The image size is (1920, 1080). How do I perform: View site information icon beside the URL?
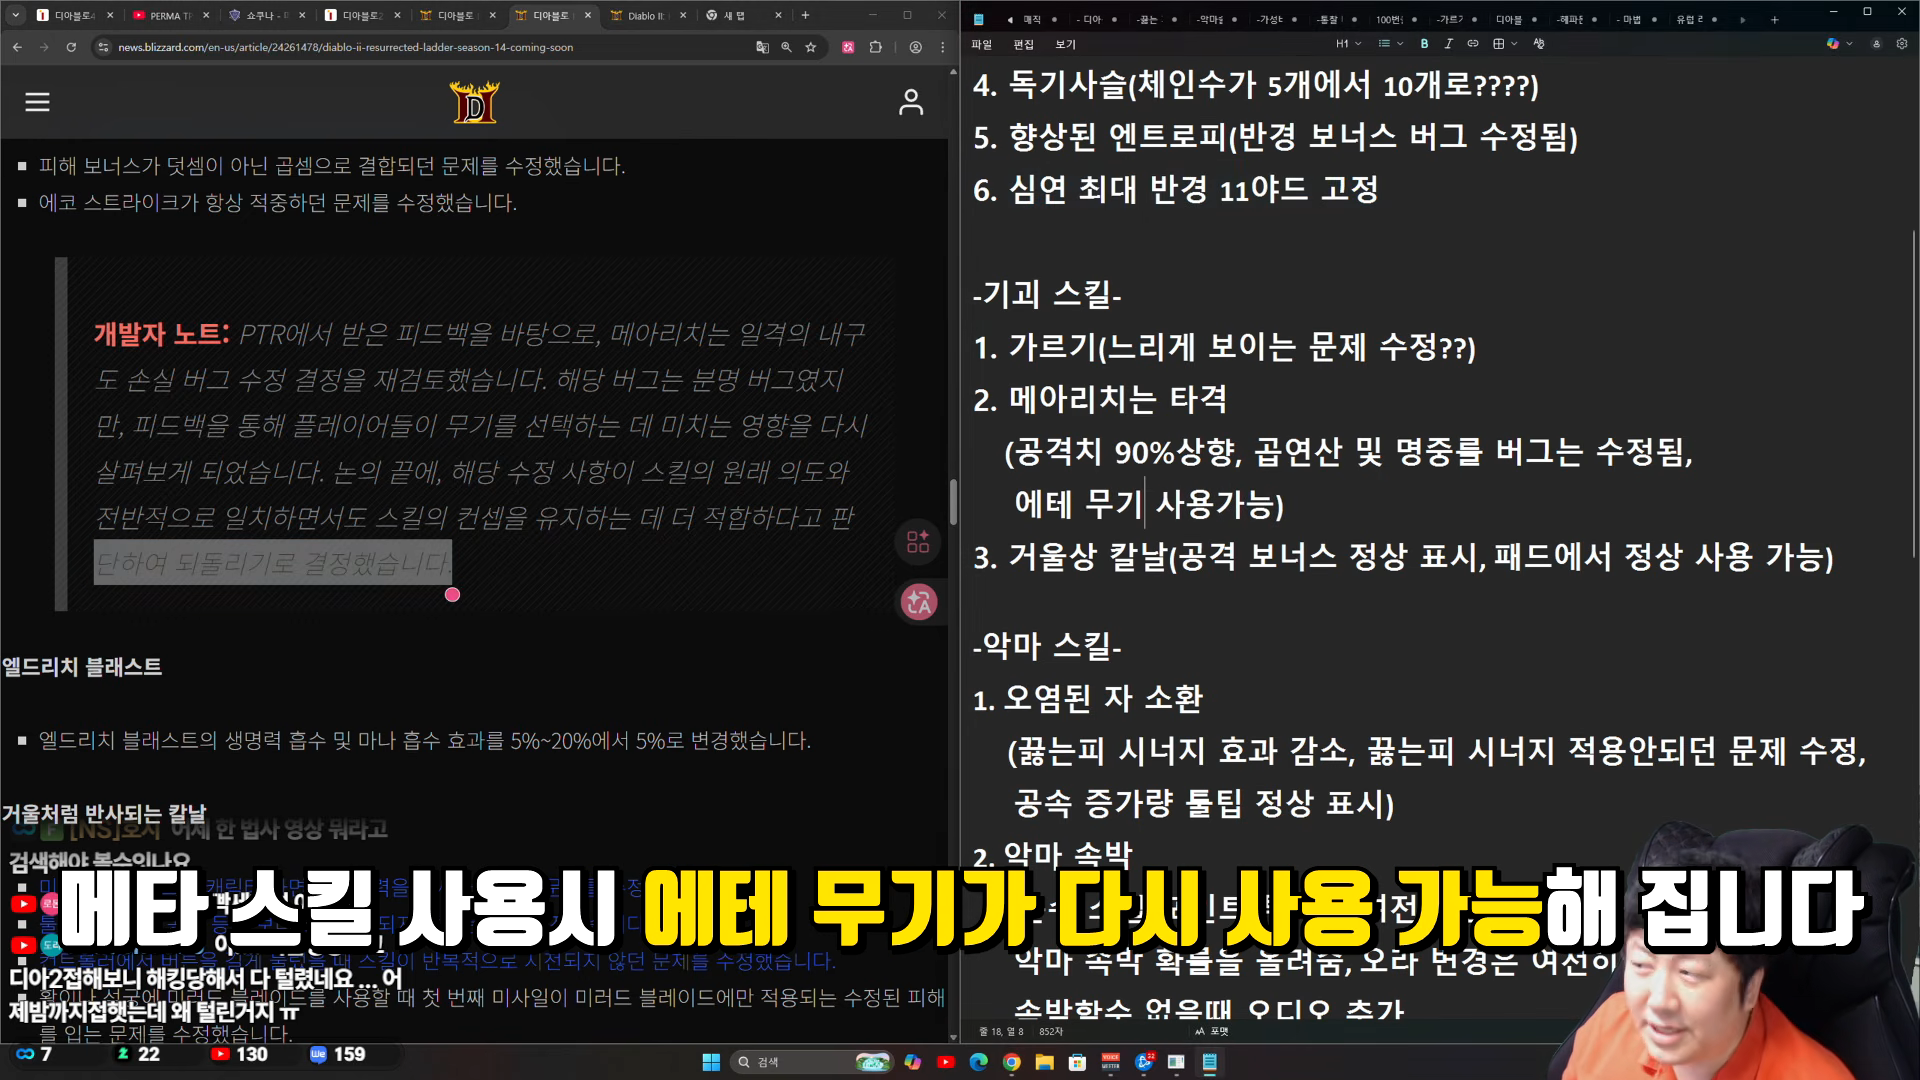click(102, 47)
